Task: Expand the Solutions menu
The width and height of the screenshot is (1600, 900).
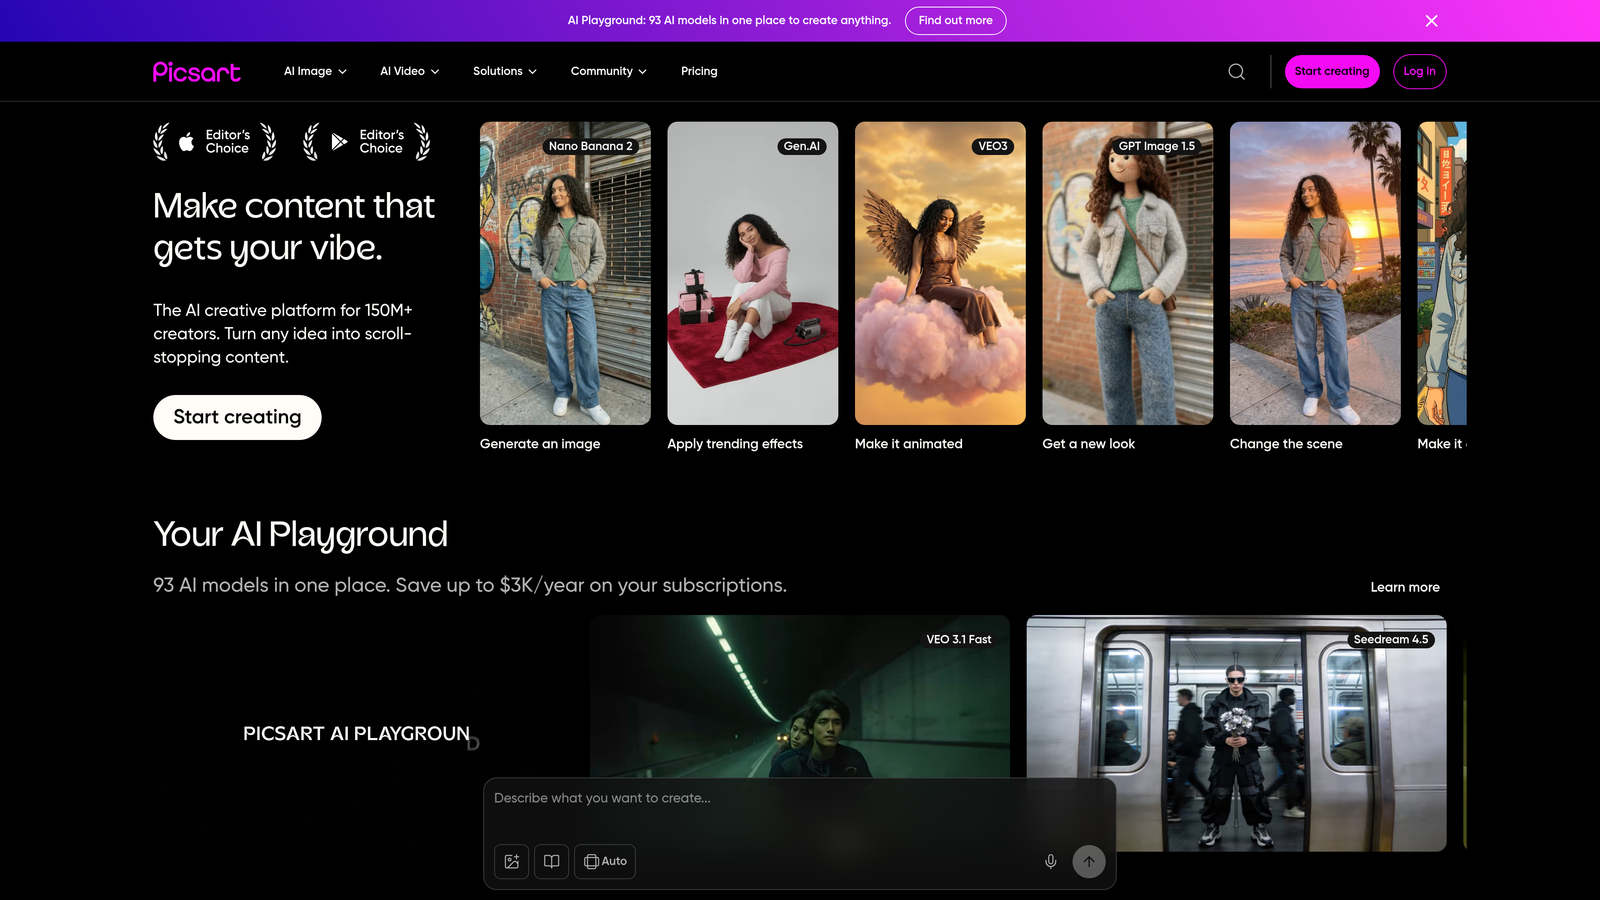Action: tap(505, 72)
